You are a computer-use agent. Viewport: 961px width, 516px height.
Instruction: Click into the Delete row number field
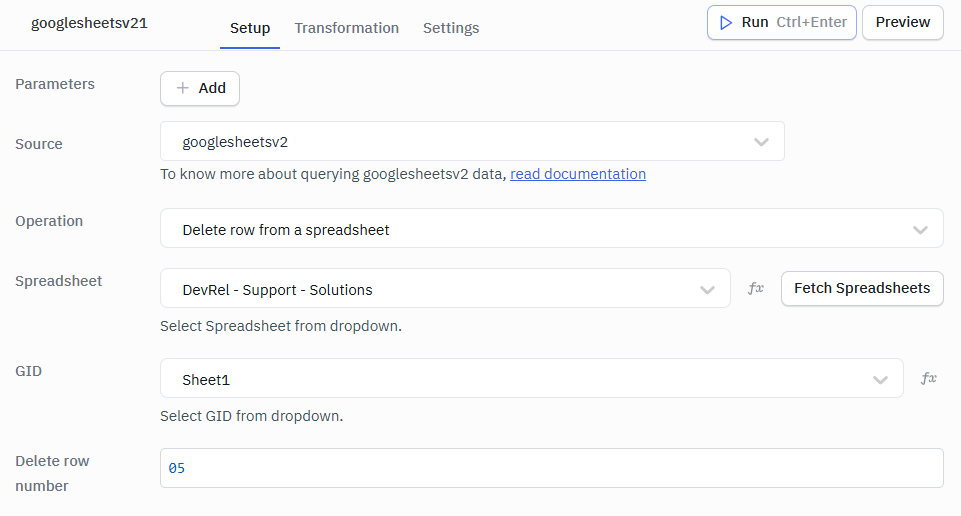pos(550,468)
